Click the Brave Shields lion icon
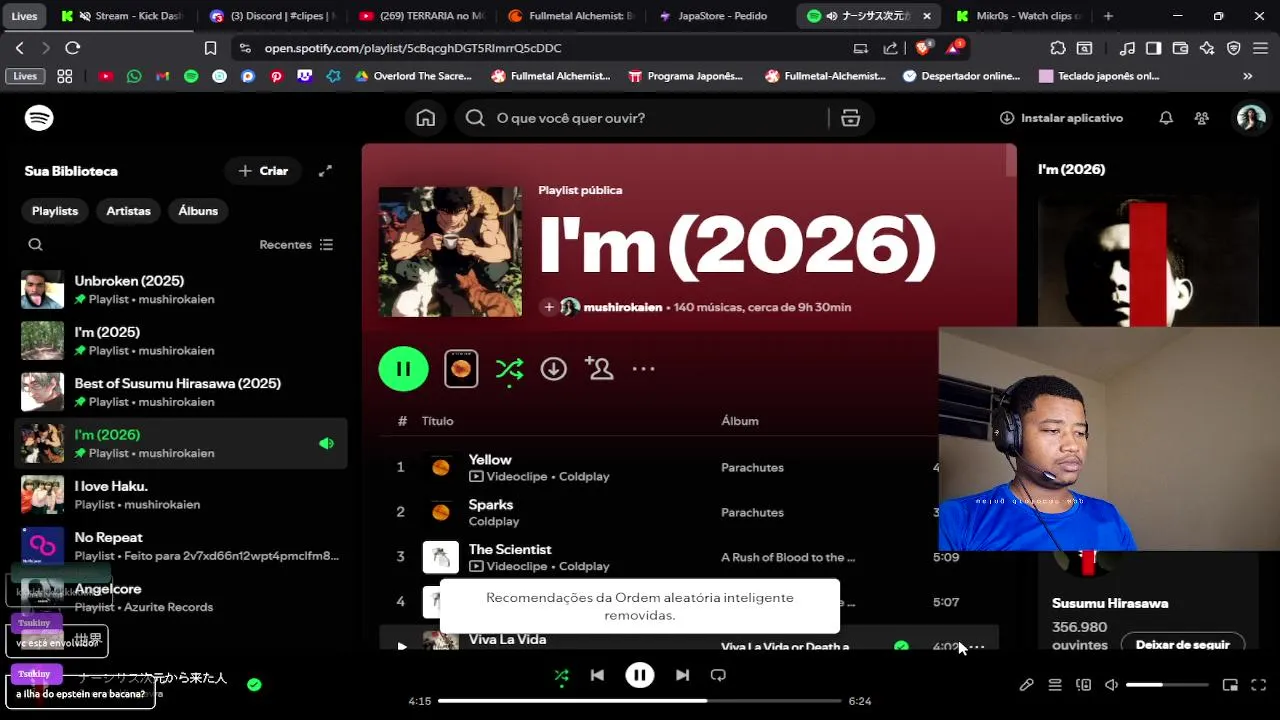 (924, 47)
